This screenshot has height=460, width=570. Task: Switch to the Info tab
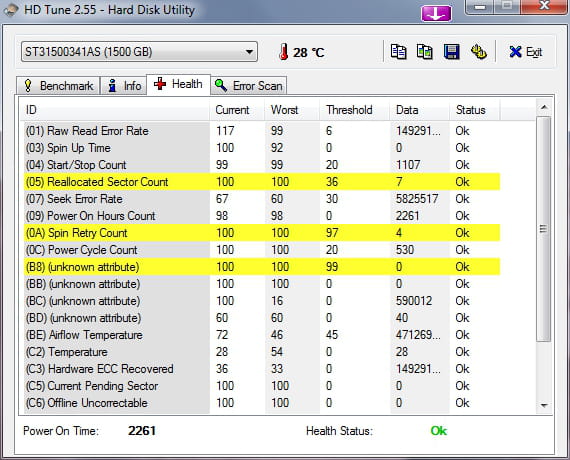pyautogui.click(x=124, y=86)
